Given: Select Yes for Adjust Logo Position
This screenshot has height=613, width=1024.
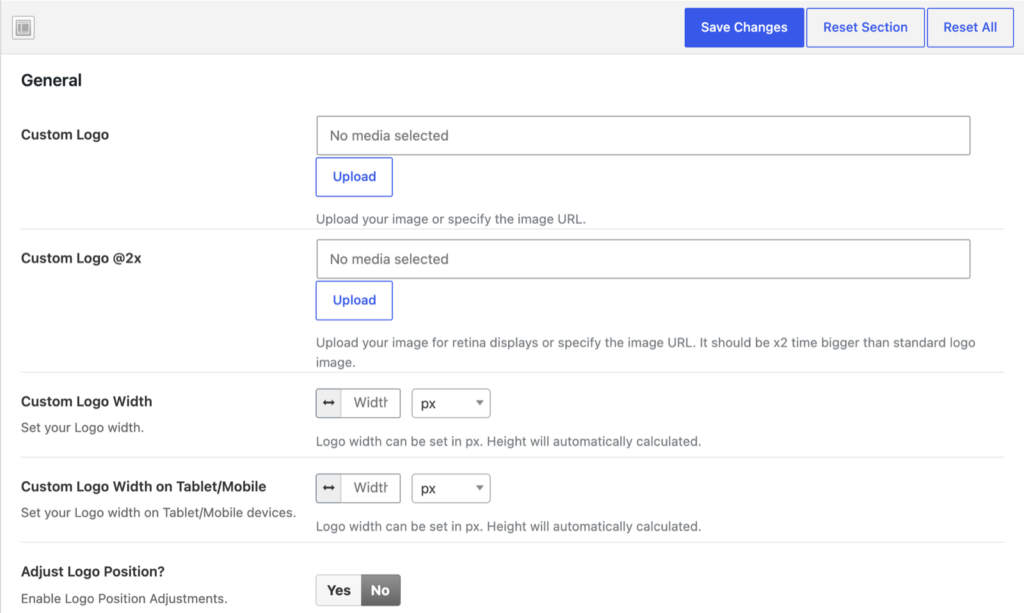Looking at the screenshot, I should (x=338, y=590).
